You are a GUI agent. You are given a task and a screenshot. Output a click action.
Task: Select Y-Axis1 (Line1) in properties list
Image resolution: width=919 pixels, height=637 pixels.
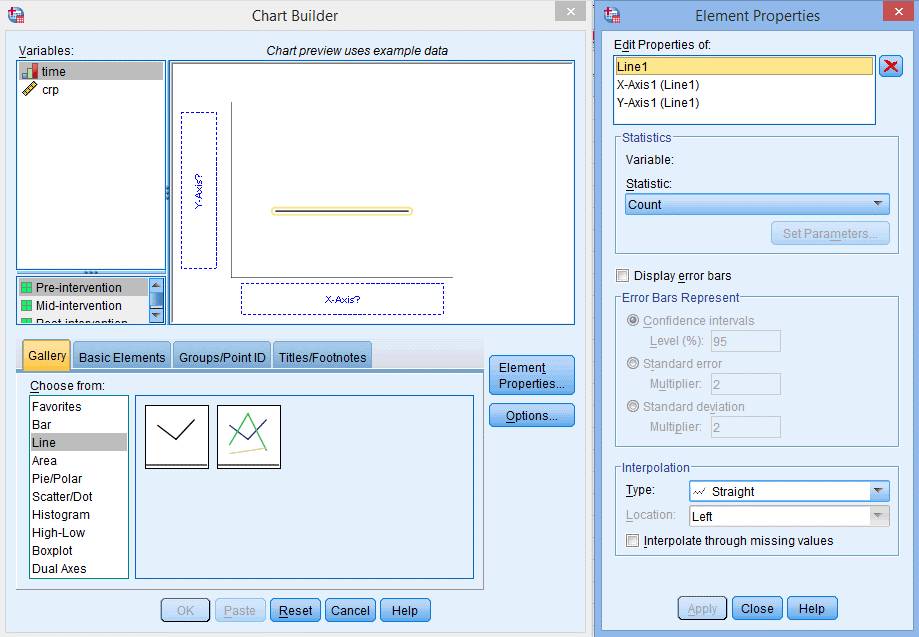coord(744,103)
